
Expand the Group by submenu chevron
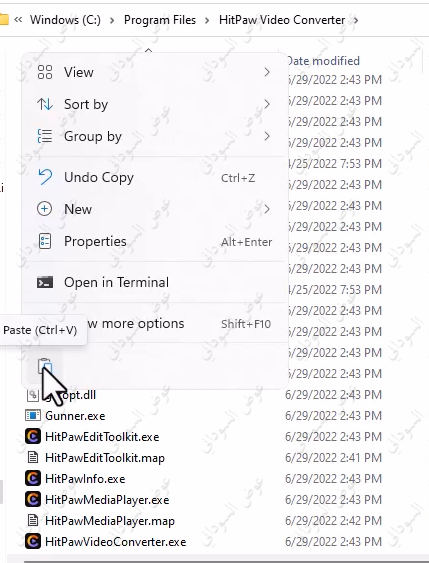(x=267, y=136)
